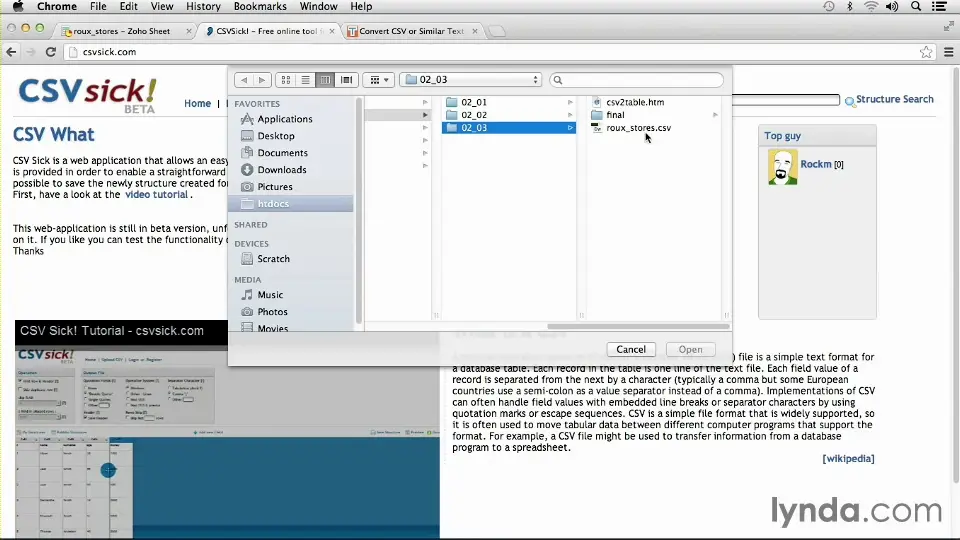Select Downloads in the sidebar
The image size is (960, 540).
pyautogui.click(x=281, y=170)
